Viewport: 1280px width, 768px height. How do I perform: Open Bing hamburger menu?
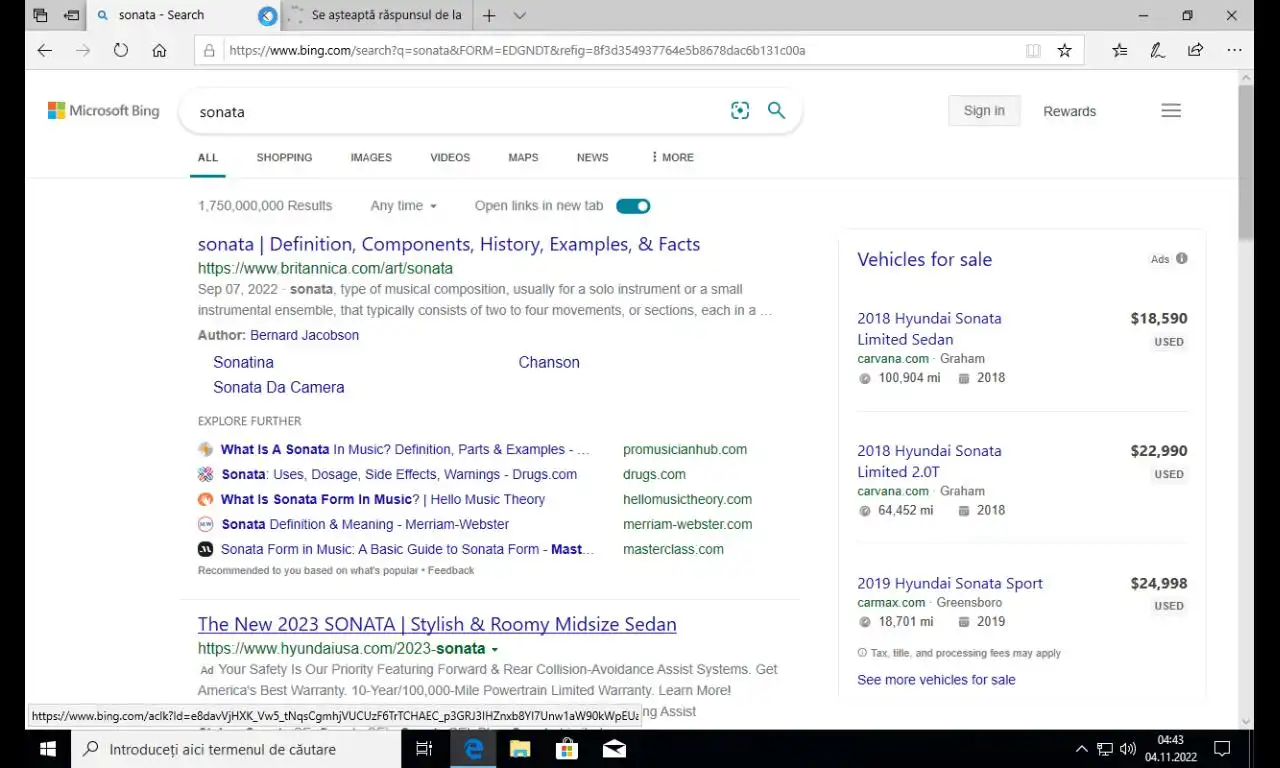point(1171,111)
